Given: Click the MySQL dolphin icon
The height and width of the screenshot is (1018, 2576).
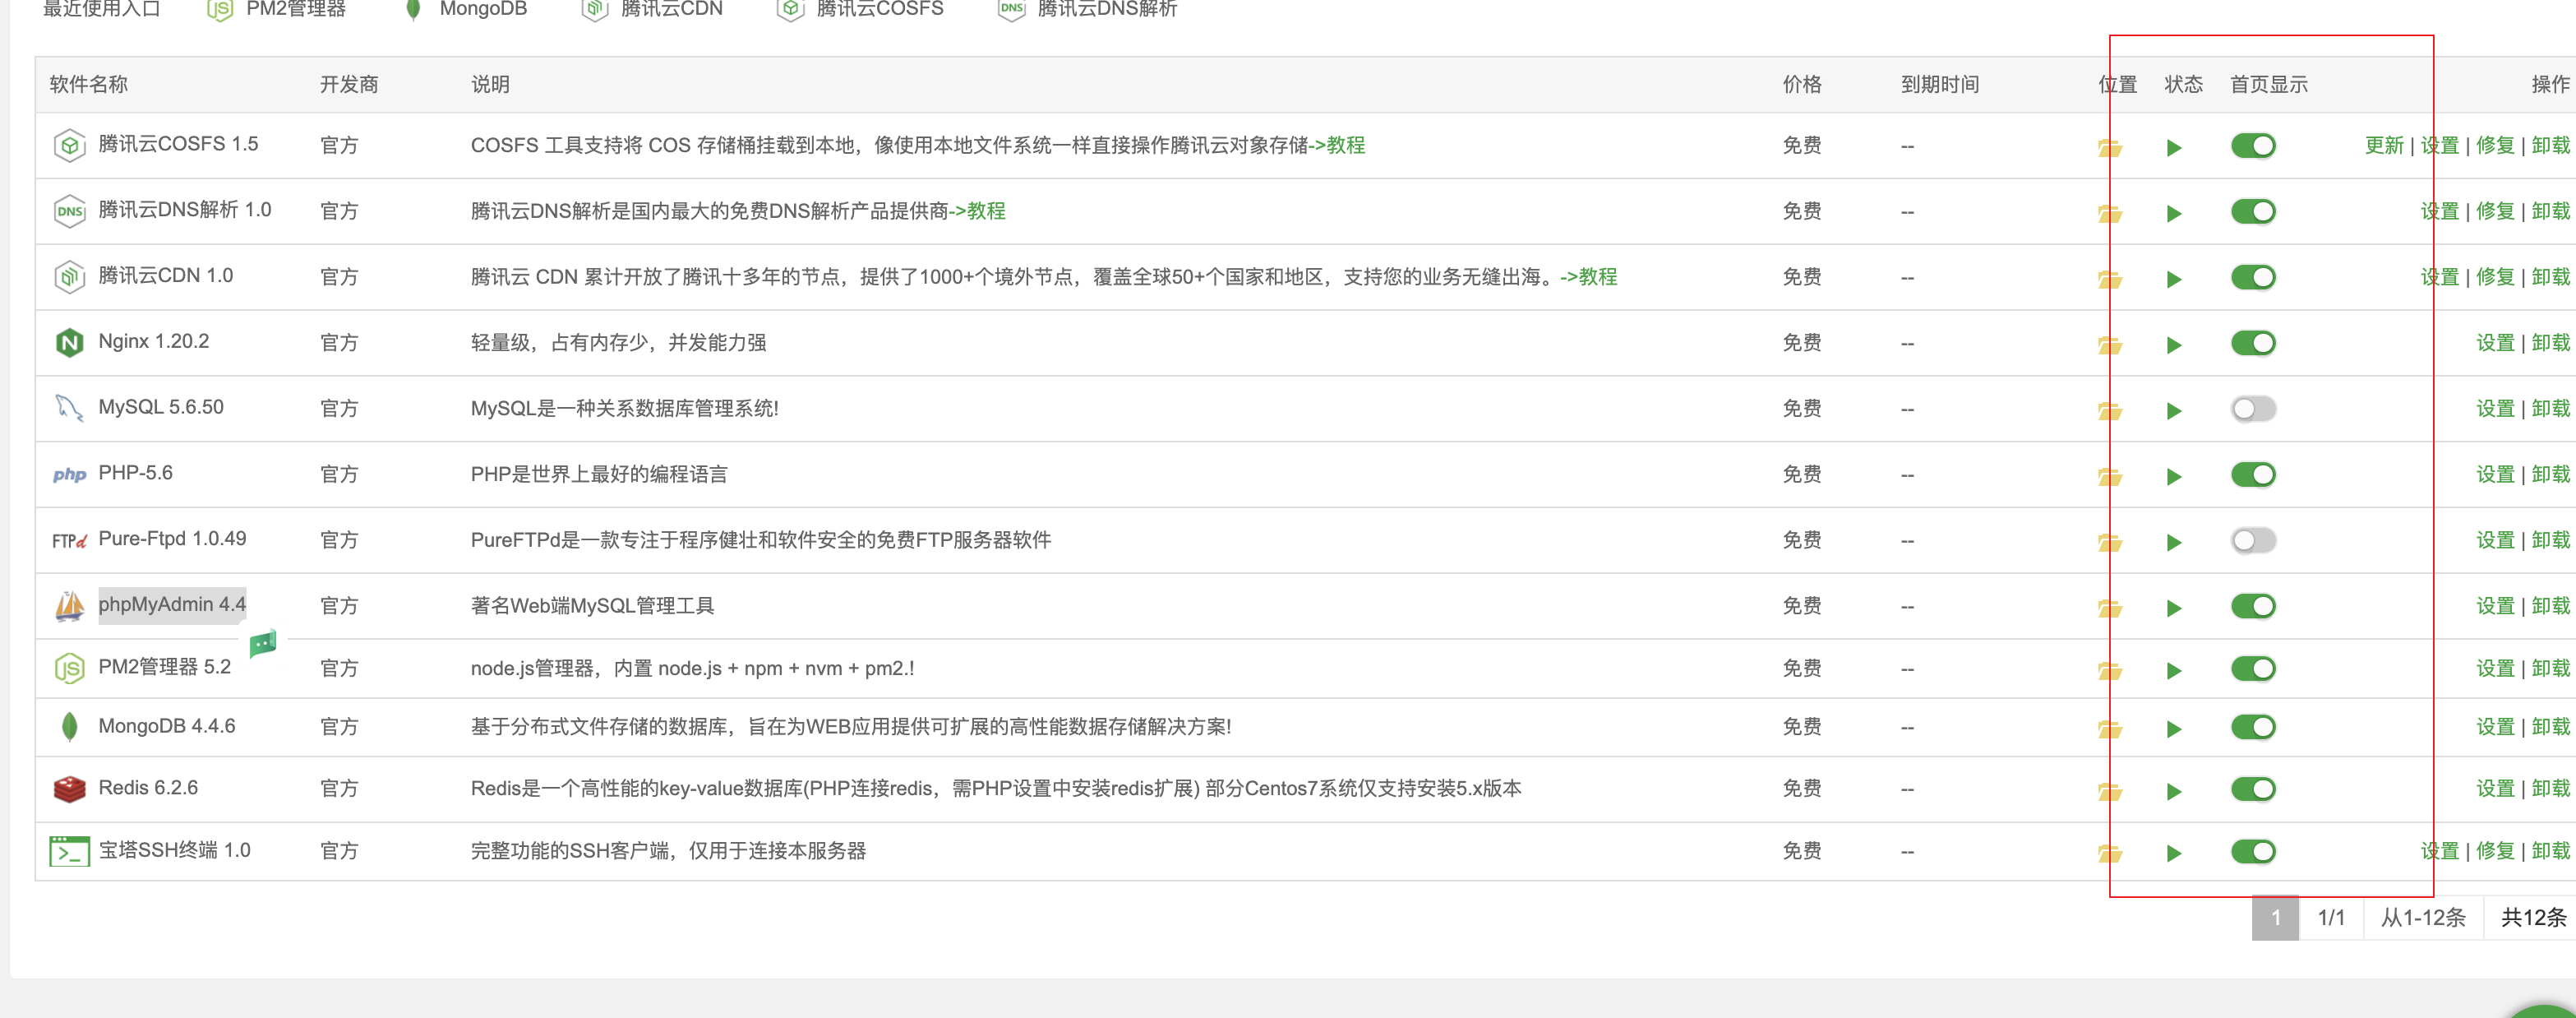Looking at the screenshot, I should click(x=69, y=408).
